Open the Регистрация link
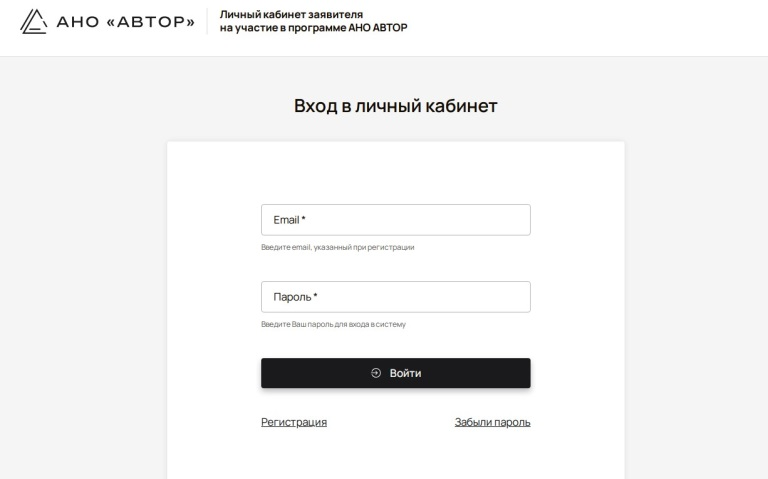The width and height of the screenshot is (768, 479). coord(294,422)
